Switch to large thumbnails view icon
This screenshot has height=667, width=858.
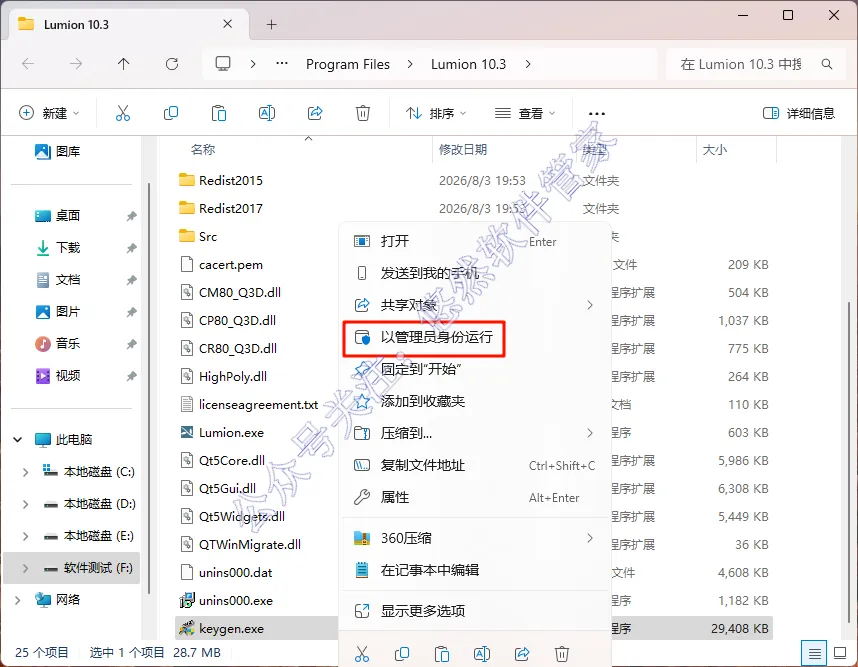pos(840,653)
